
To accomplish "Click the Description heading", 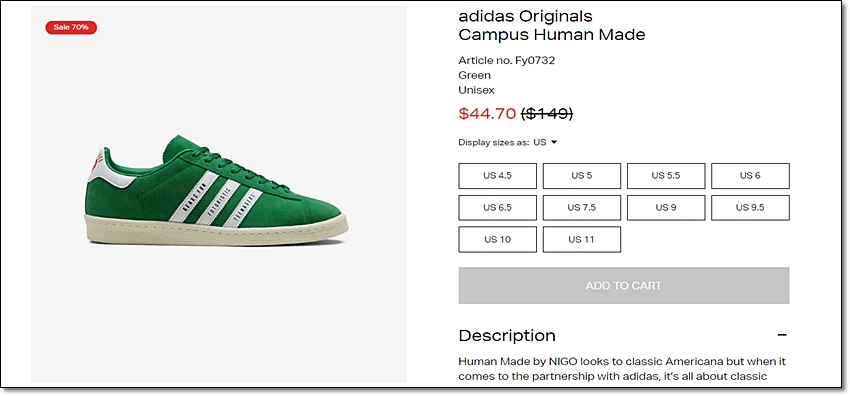I will point(507,335).
